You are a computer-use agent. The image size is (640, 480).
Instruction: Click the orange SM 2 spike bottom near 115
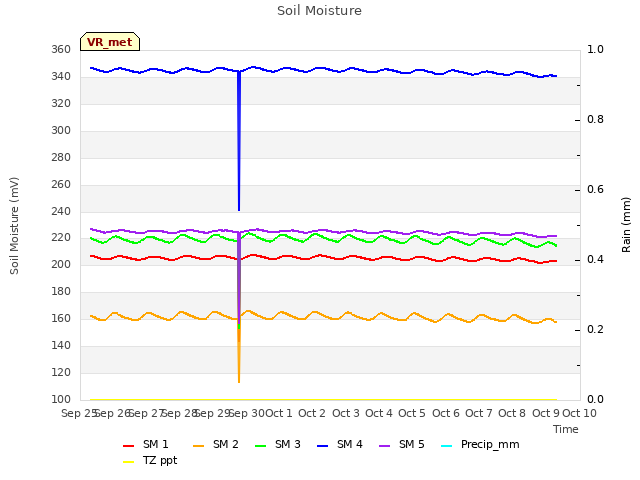pos(239,380)
